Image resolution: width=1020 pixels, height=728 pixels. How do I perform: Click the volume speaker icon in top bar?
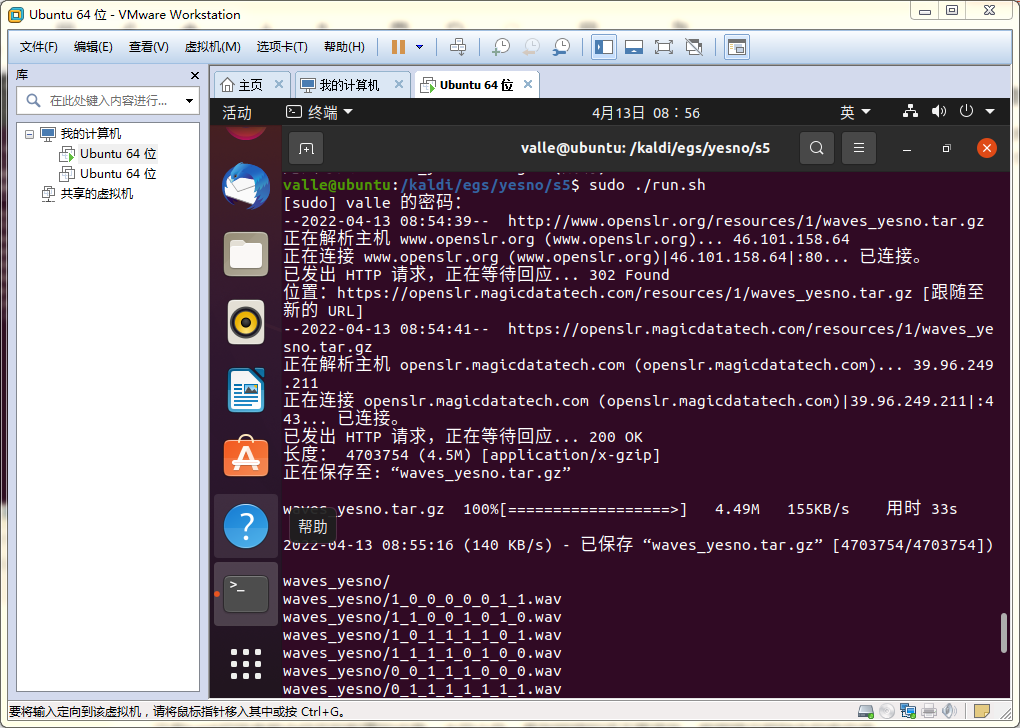(x=939, y=111)
